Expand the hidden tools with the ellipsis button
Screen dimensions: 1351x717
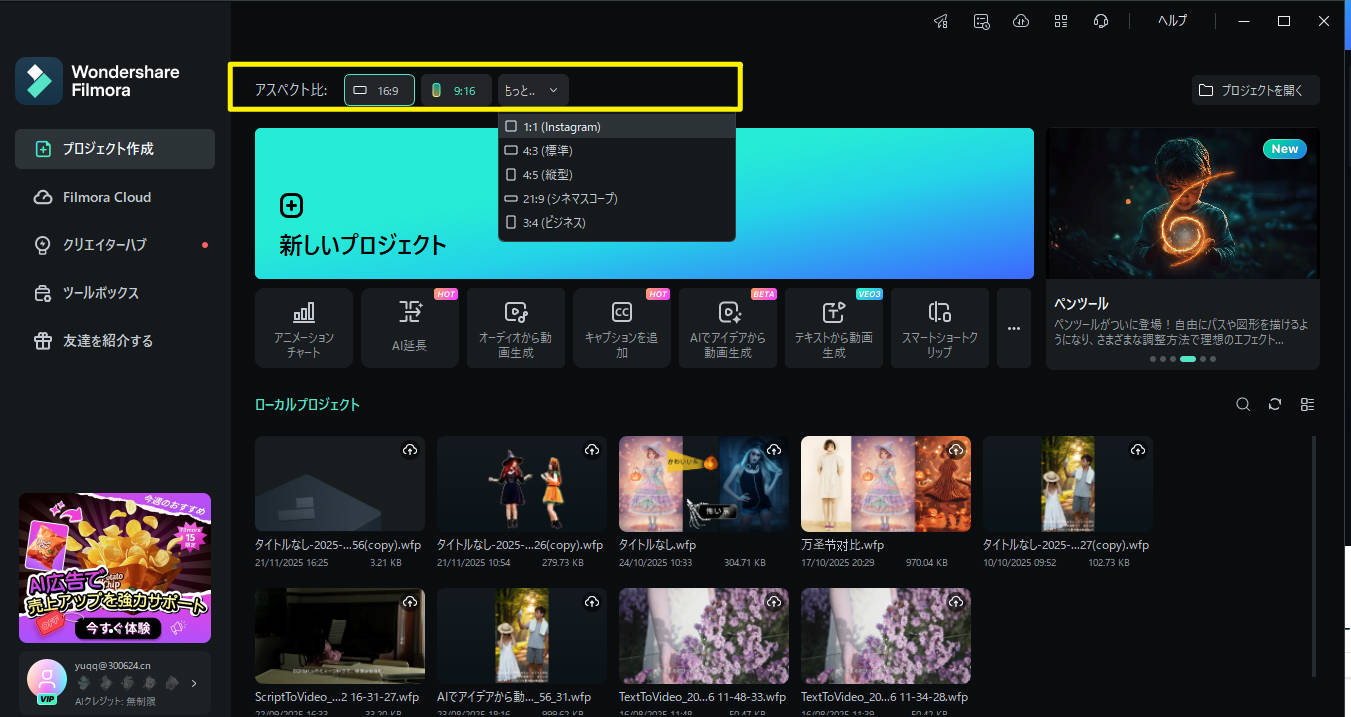point(1013,327)
